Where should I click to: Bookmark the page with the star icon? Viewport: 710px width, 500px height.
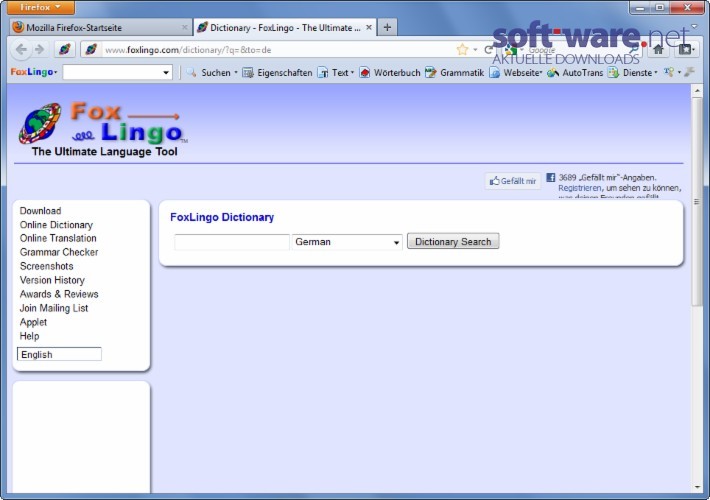point(462,49)
